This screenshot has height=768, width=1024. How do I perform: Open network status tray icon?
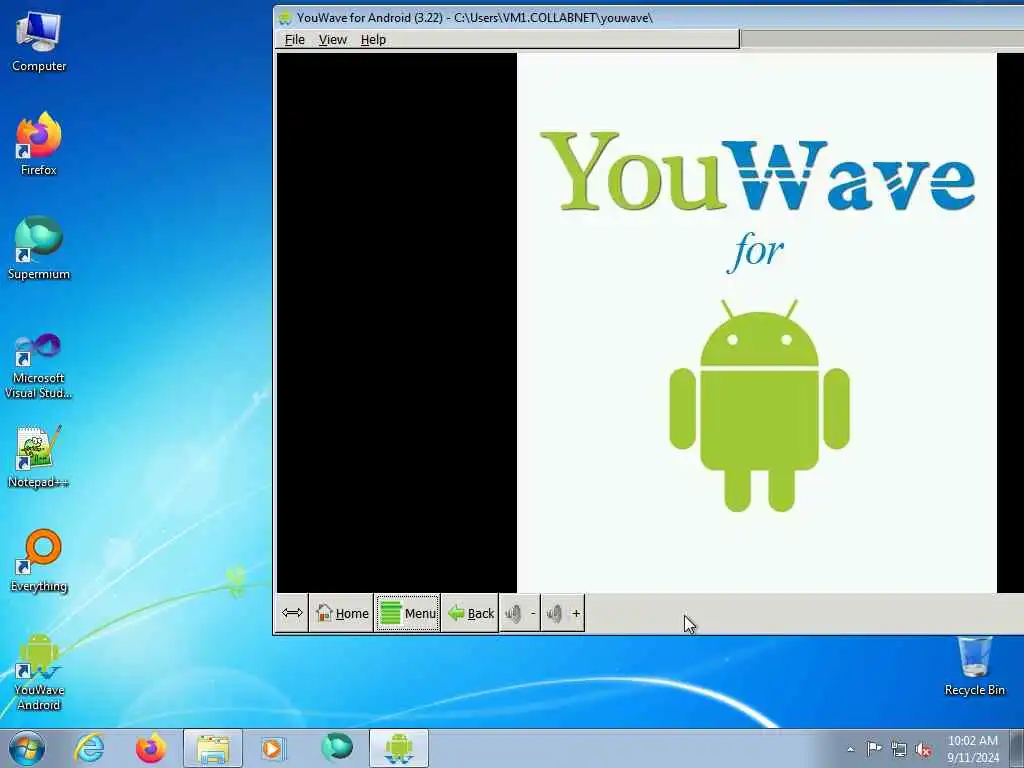click(899, 749)
